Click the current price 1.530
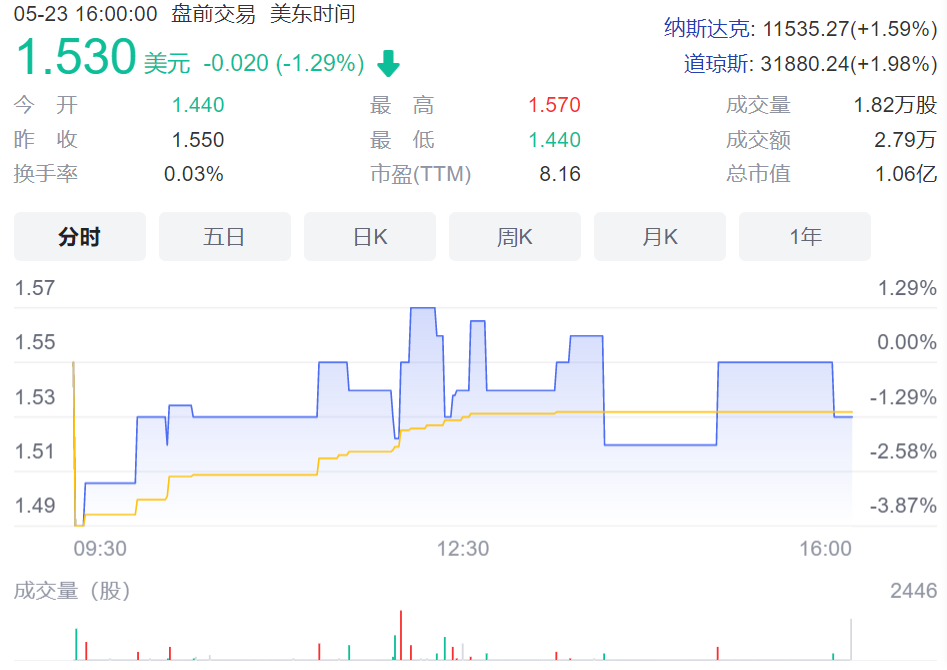947x670 pixels. (x=76, y=58)
